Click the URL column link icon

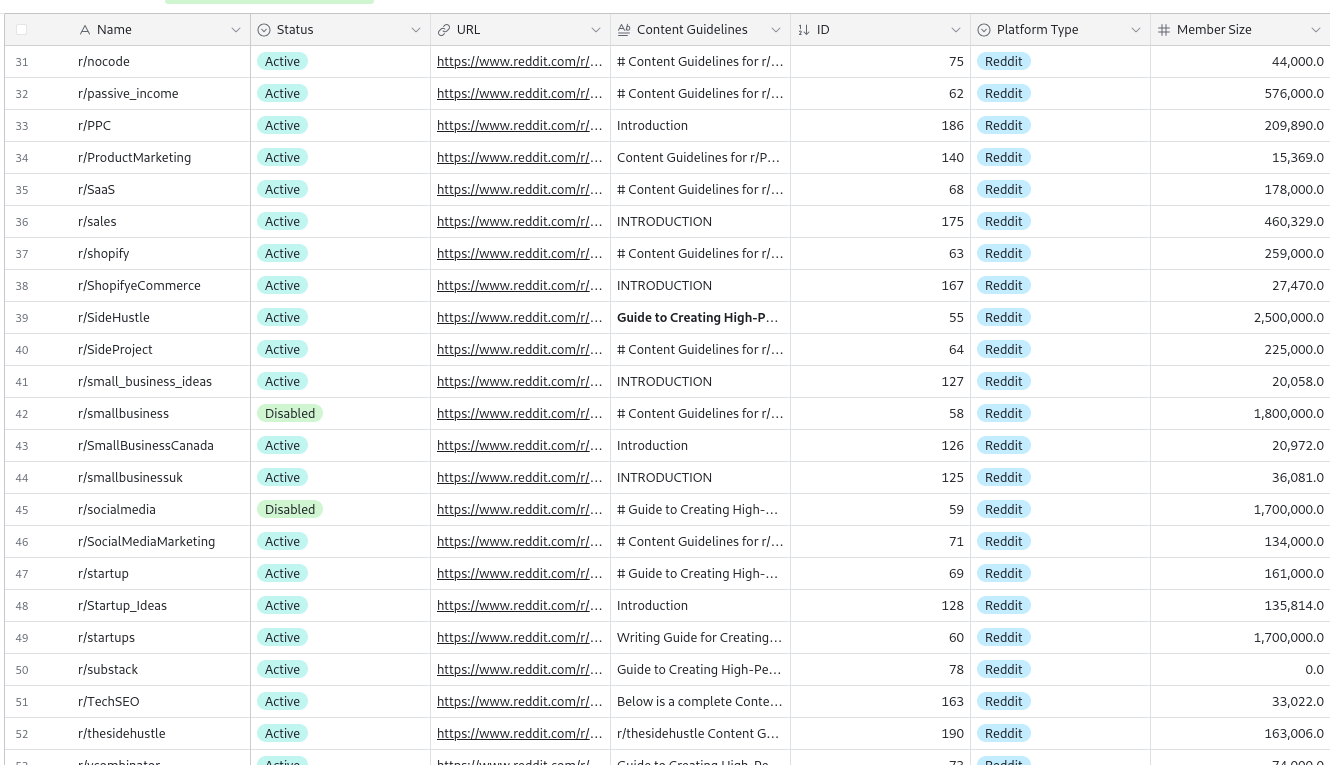(444, 30)
